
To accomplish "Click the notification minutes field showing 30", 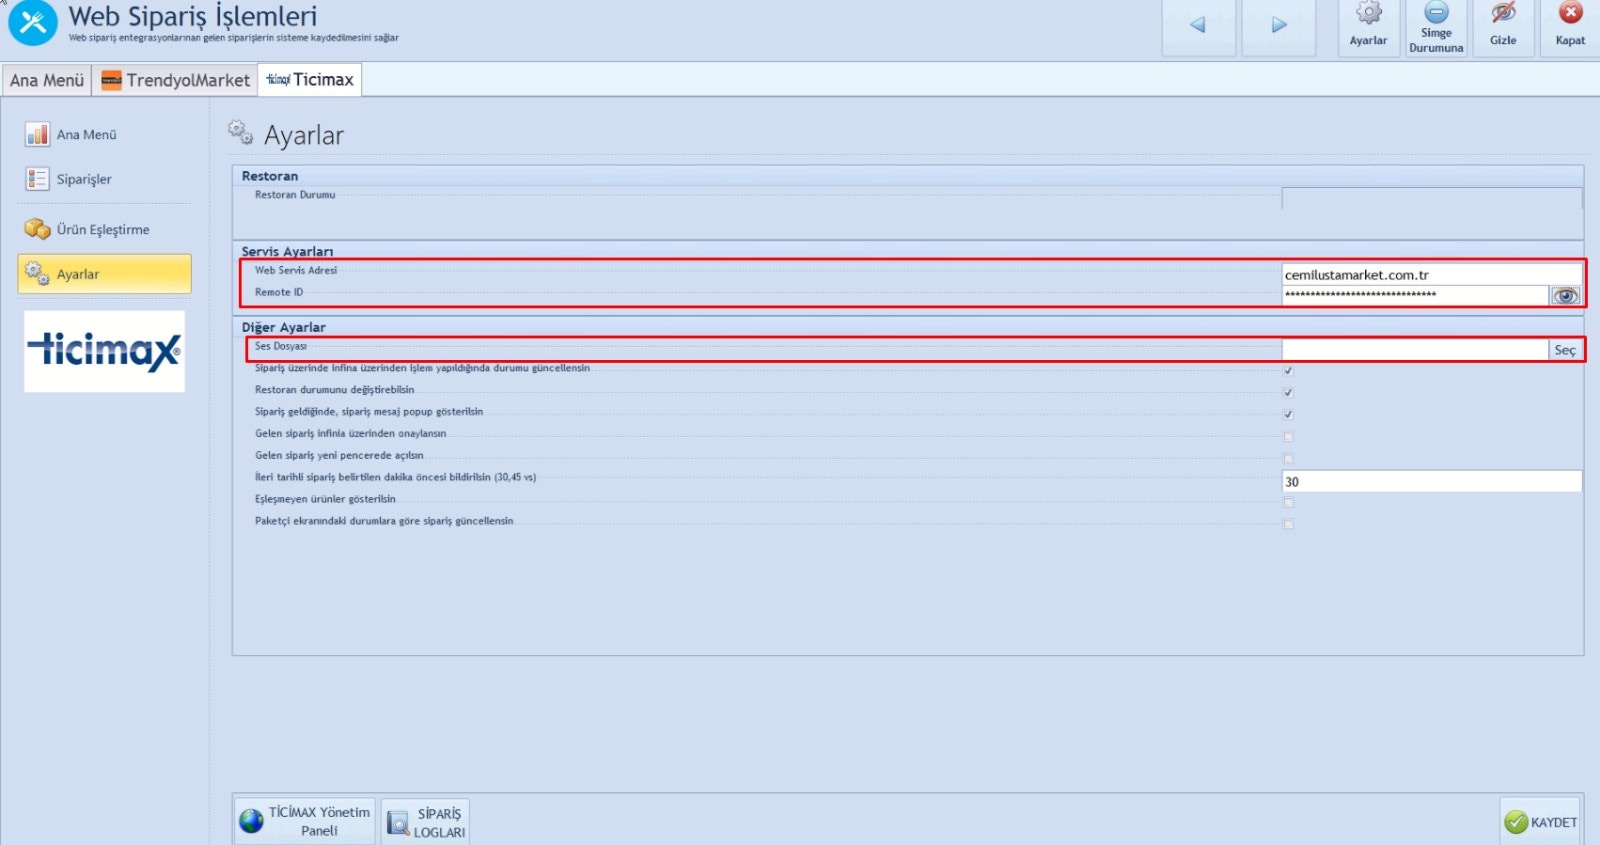I will [x=1432, y=481].
